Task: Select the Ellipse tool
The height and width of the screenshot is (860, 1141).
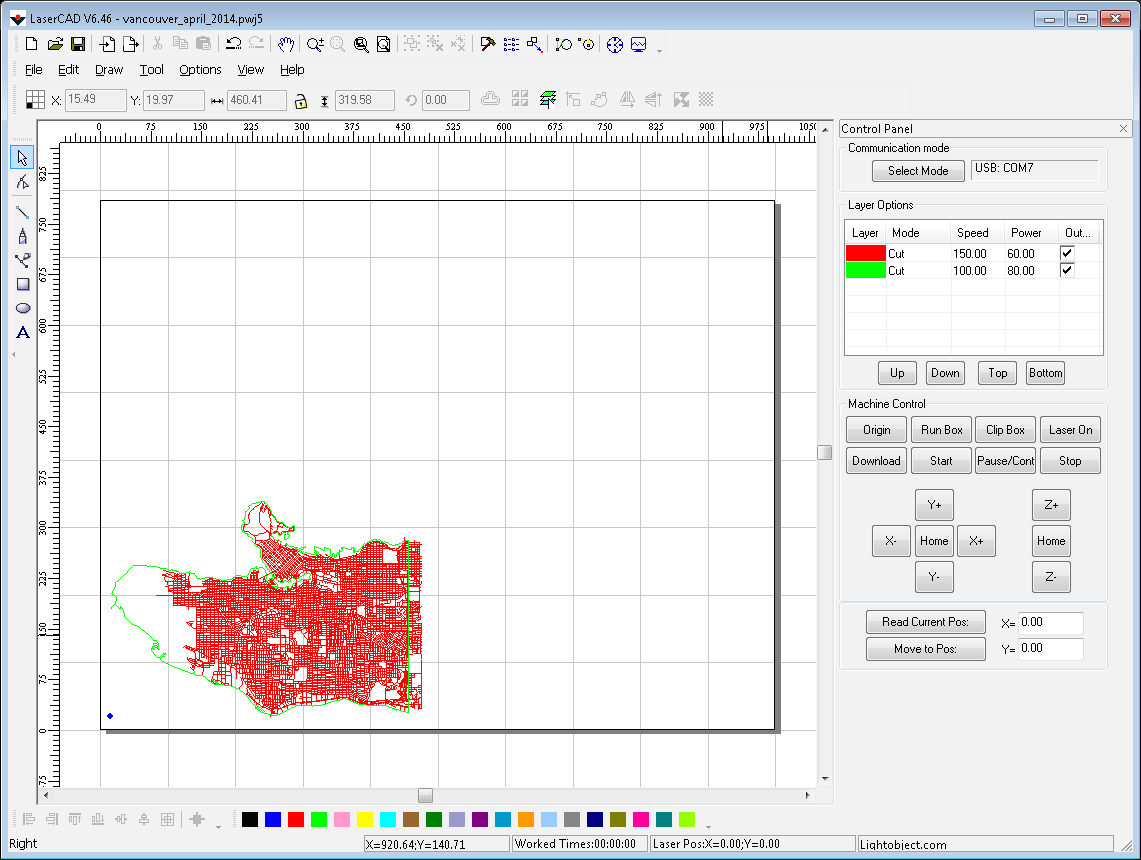Action: click(22, 308)
